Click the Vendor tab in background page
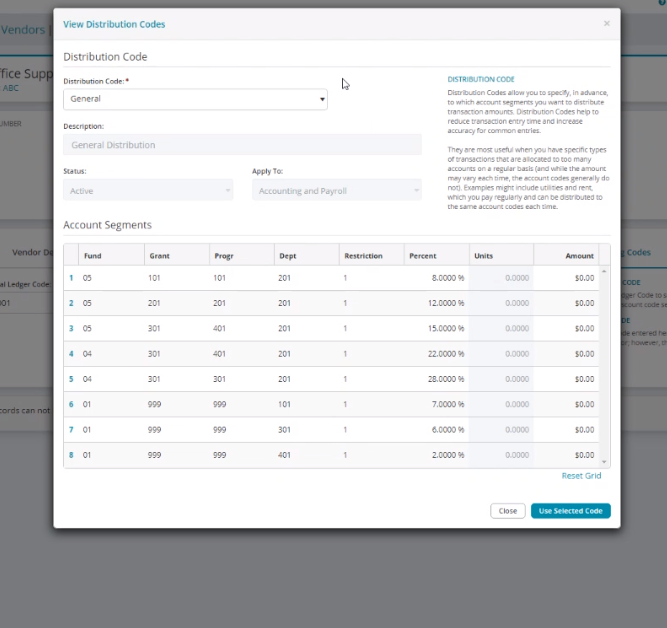 point(32,252)
